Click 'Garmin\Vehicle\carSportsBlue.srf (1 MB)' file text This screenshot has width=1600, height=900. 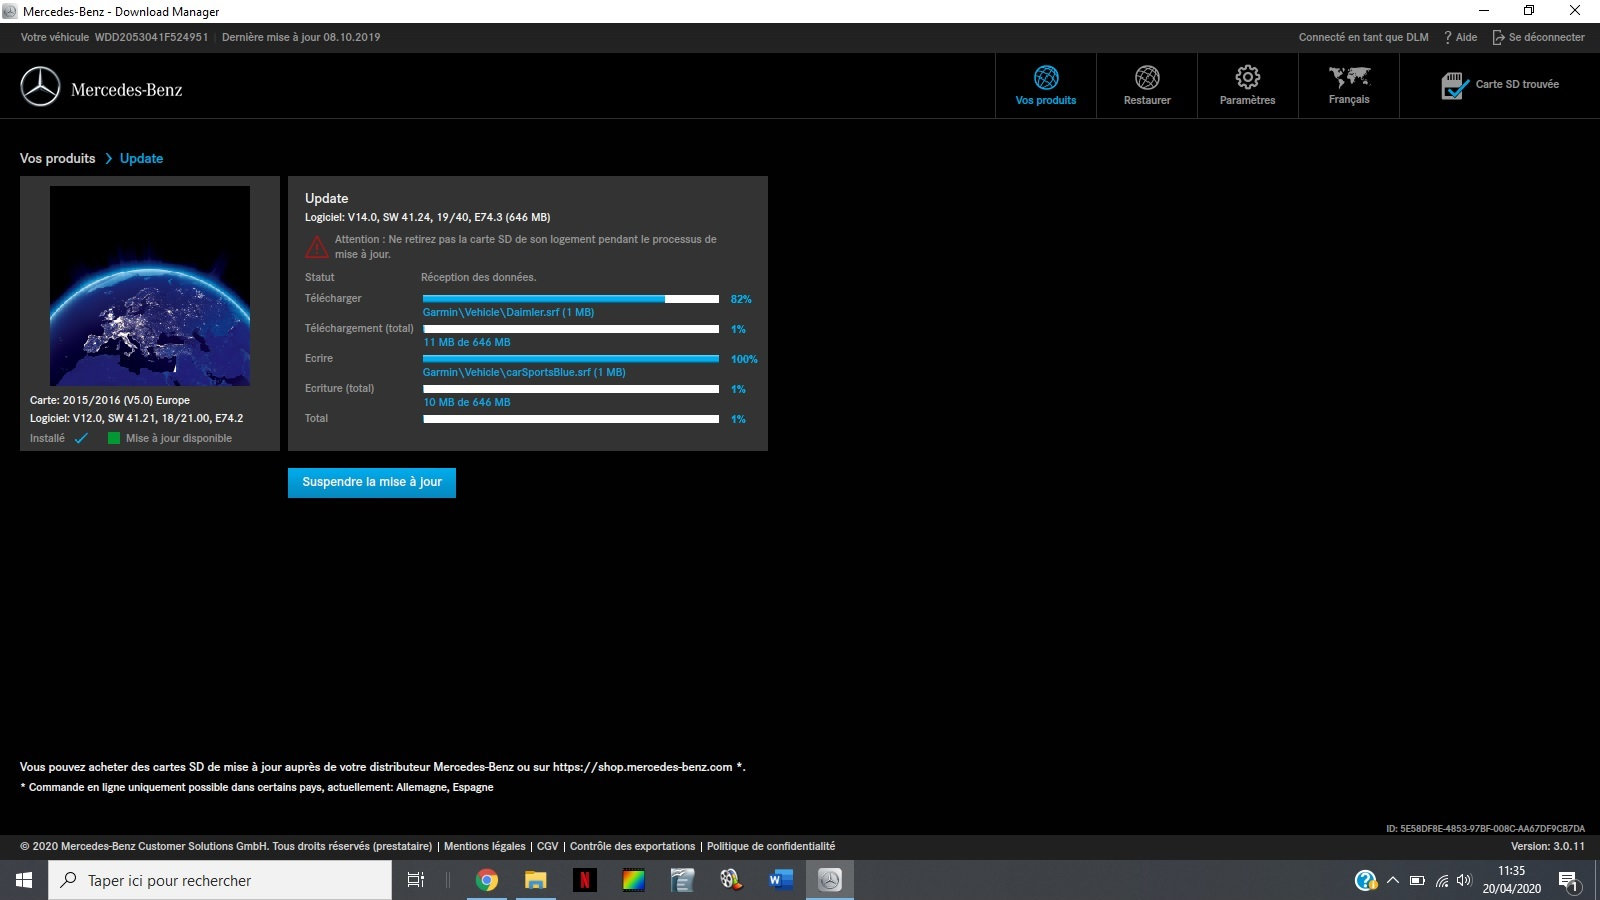[x=524, y=372]
